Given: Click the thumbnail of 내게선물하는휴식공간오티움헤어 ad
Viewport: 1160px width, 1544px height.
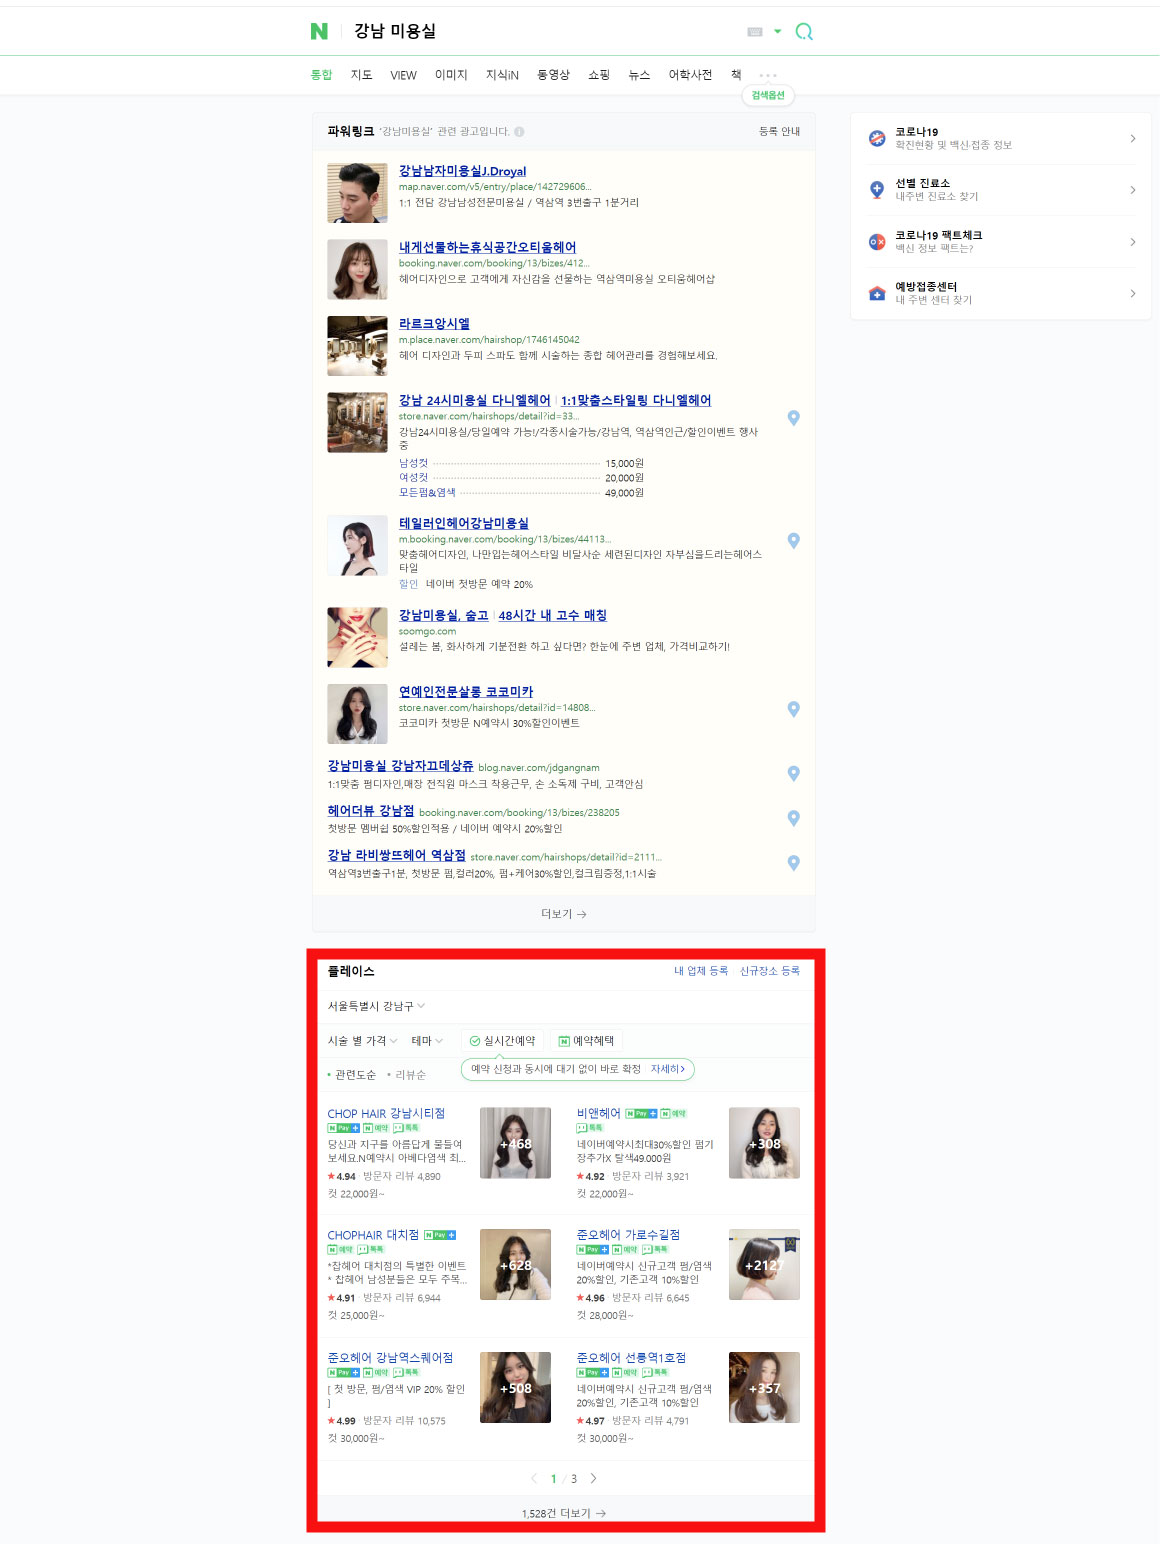Looking at the screenshot, I should pos(357,270).
